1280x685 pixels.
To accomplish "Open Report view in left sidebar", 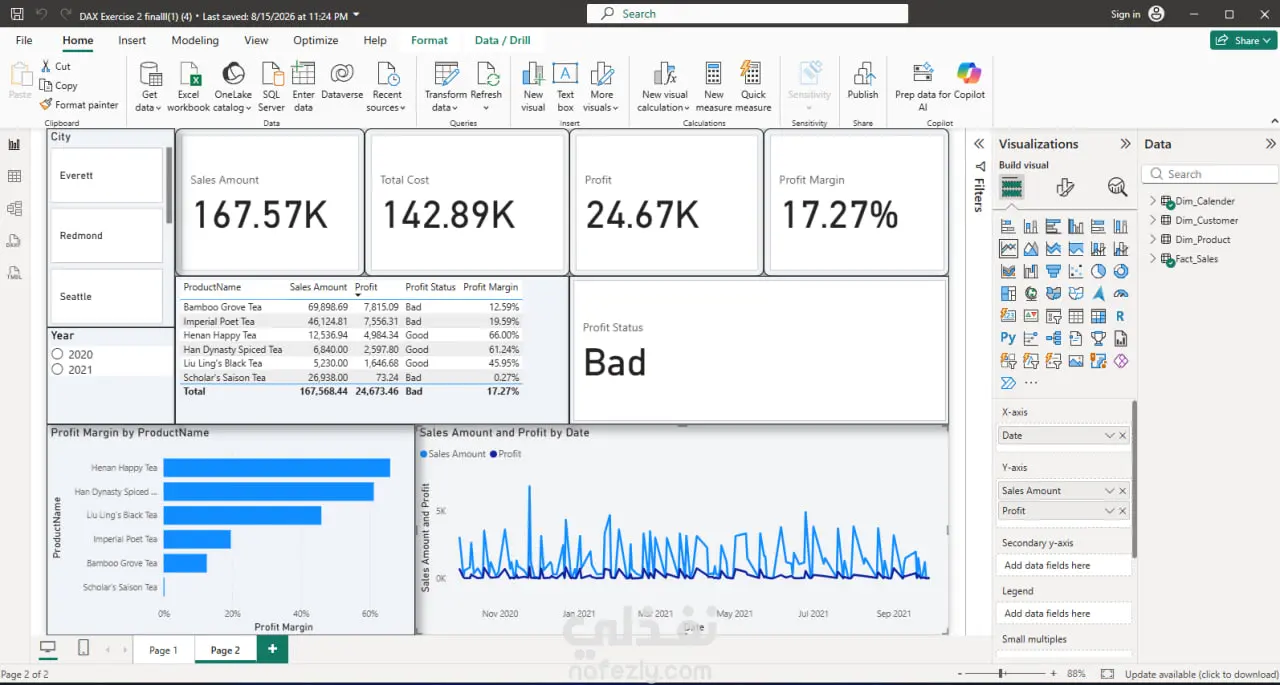I will [14, 144].
